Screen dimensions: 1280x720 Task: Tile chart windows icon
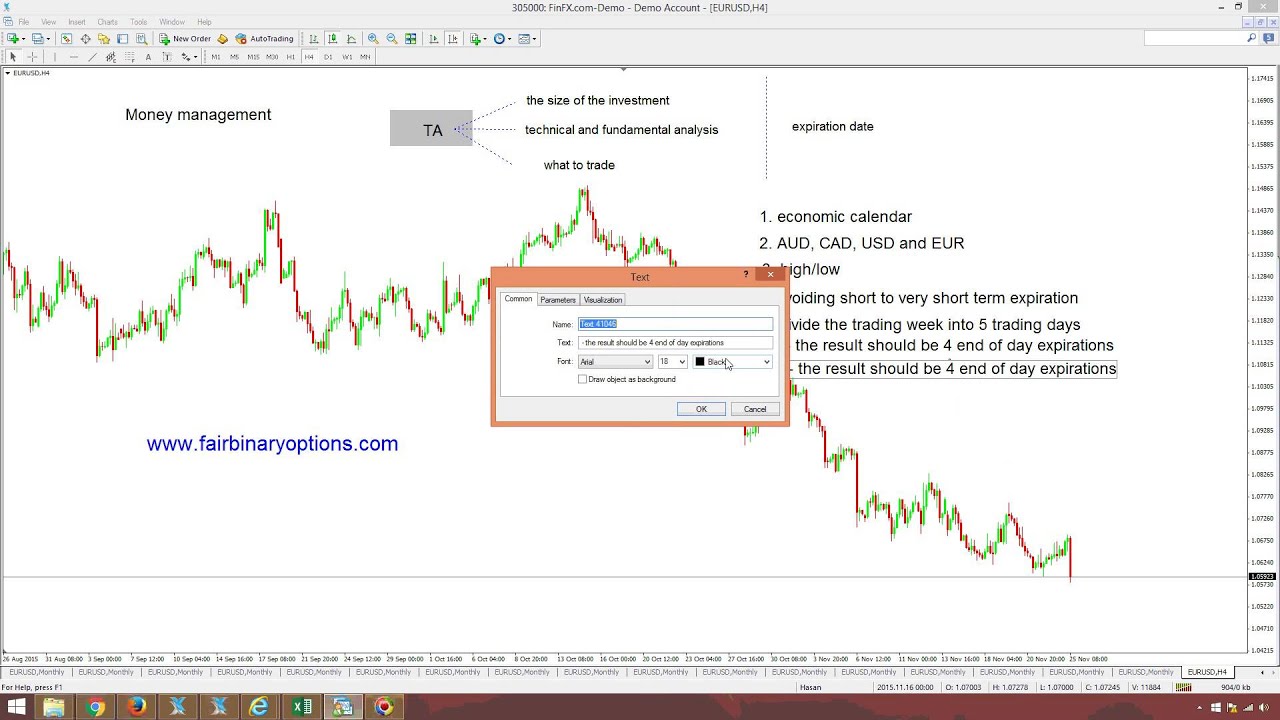[411, 39]
